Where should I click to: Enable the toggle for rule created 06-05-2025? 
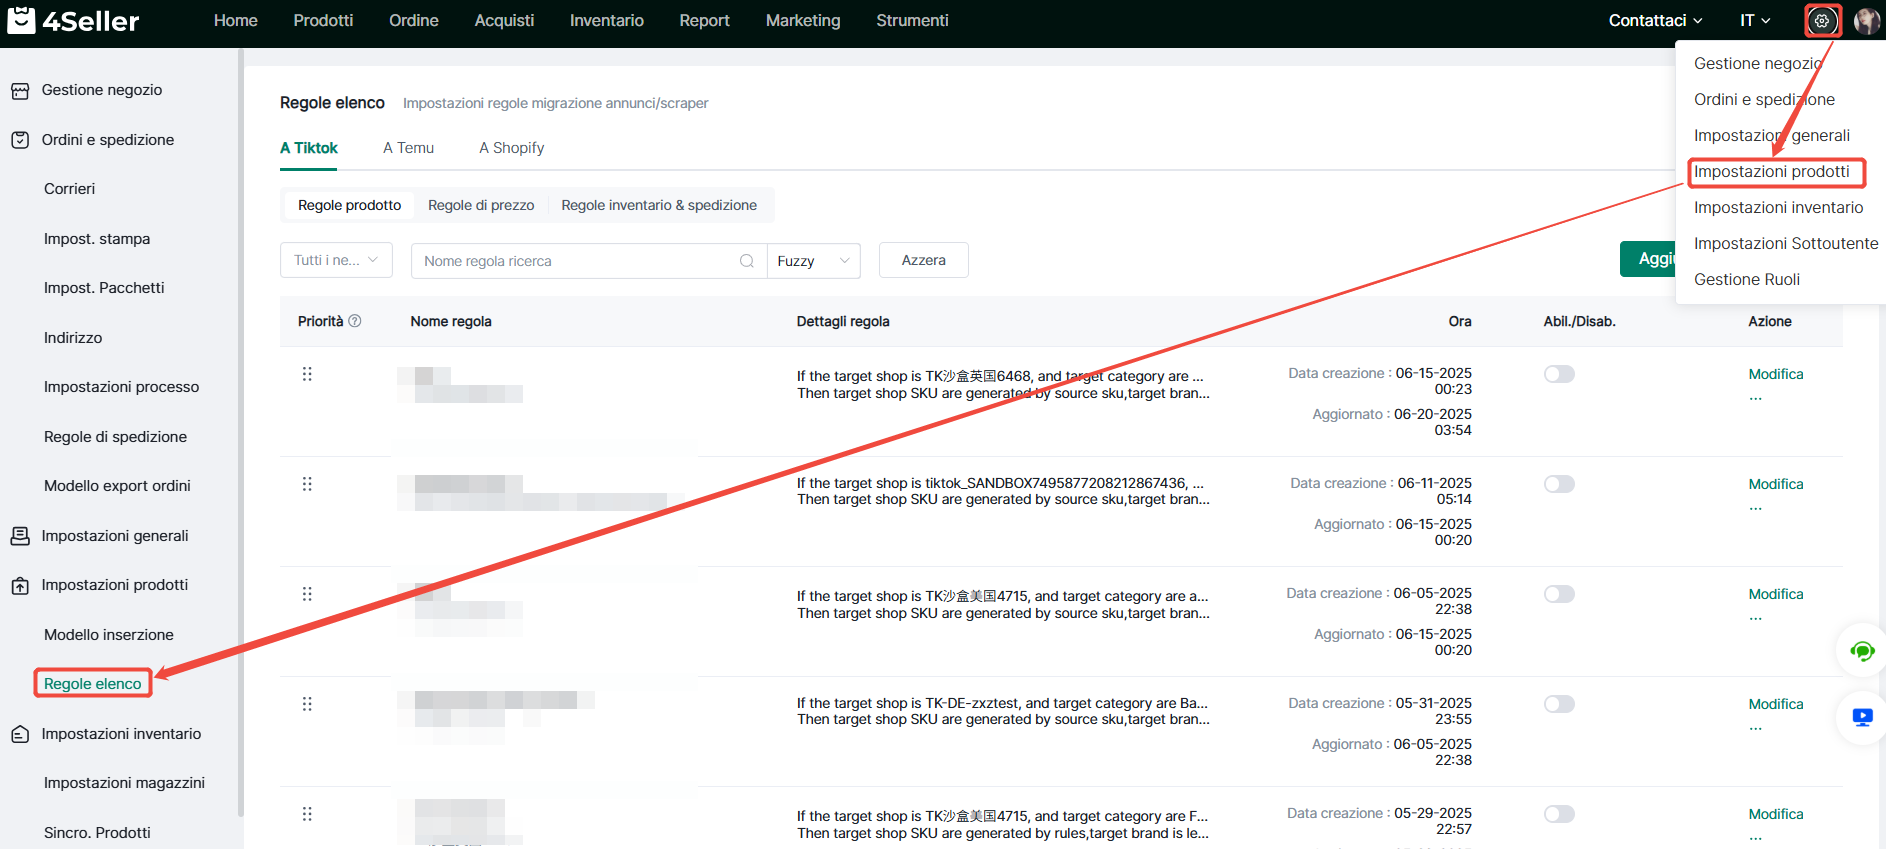1559,594
